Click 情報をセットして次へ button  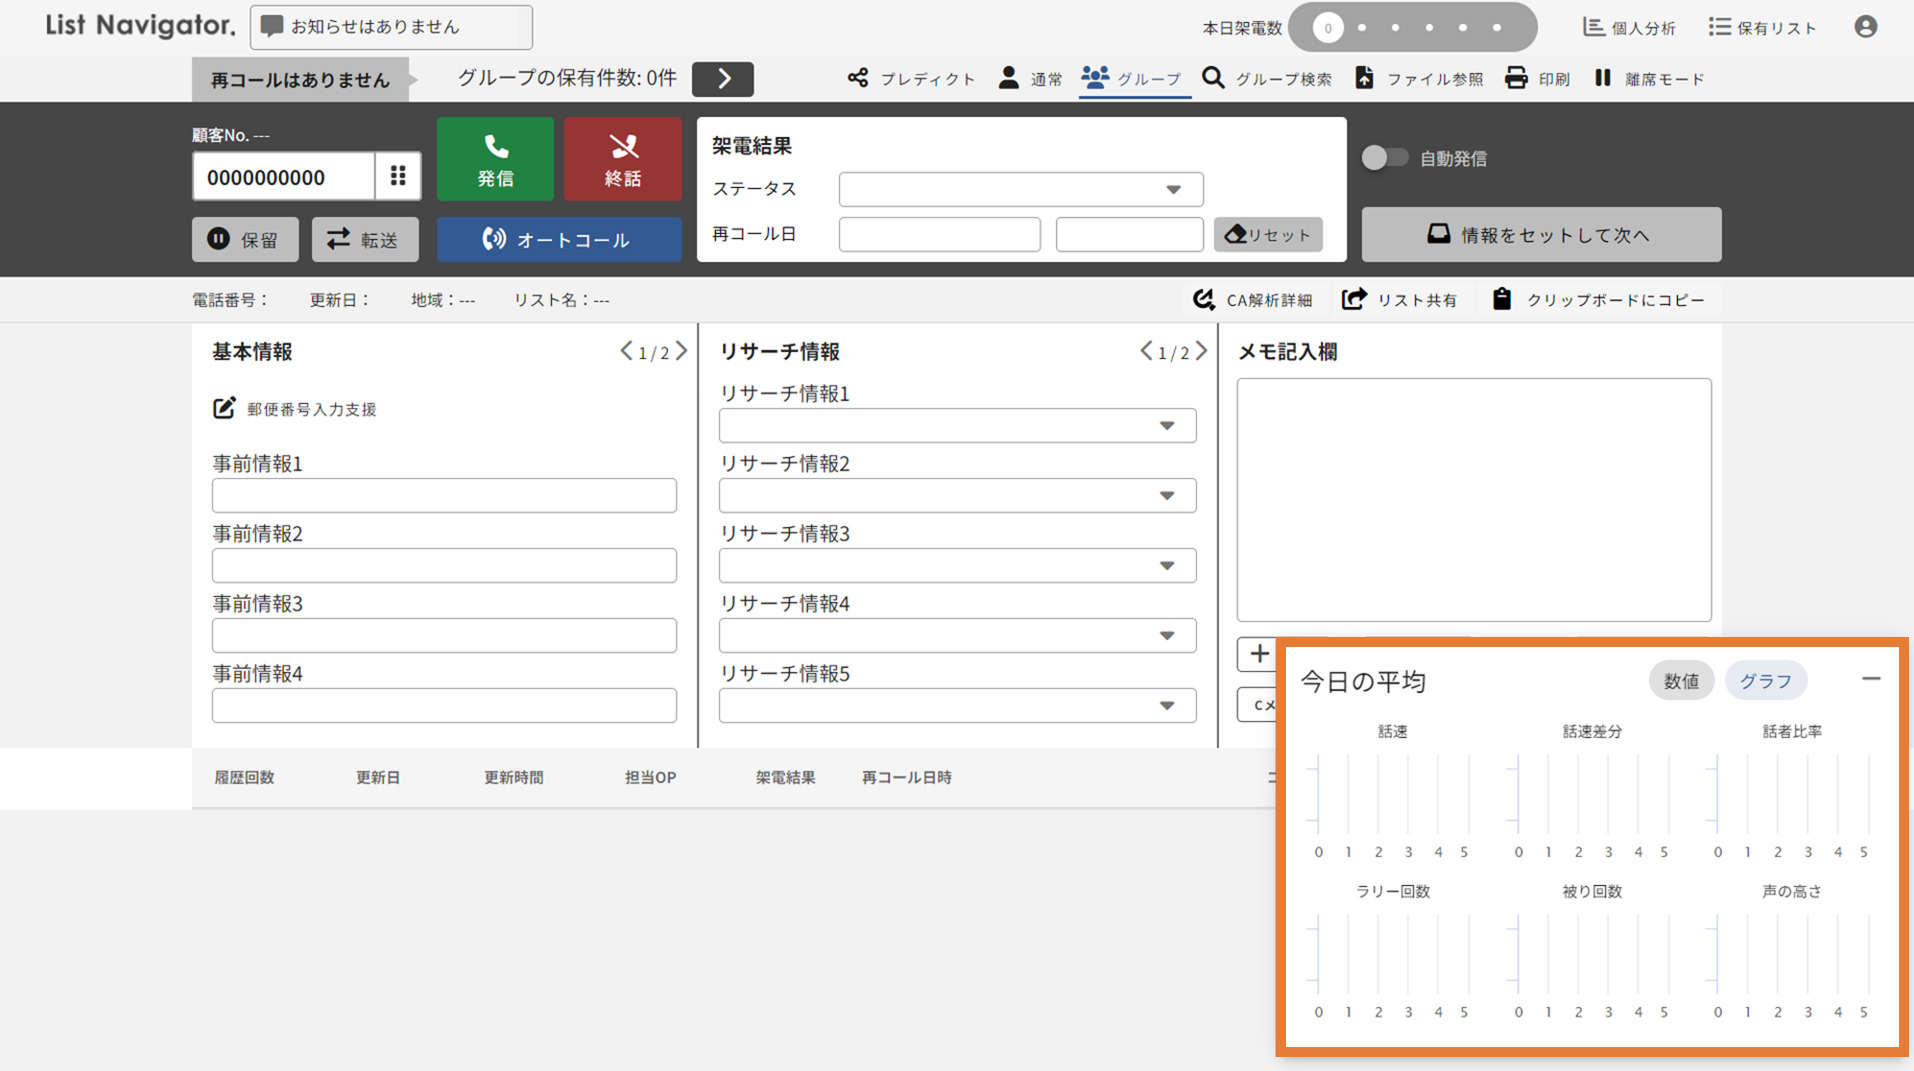[x=1540, y=235]
